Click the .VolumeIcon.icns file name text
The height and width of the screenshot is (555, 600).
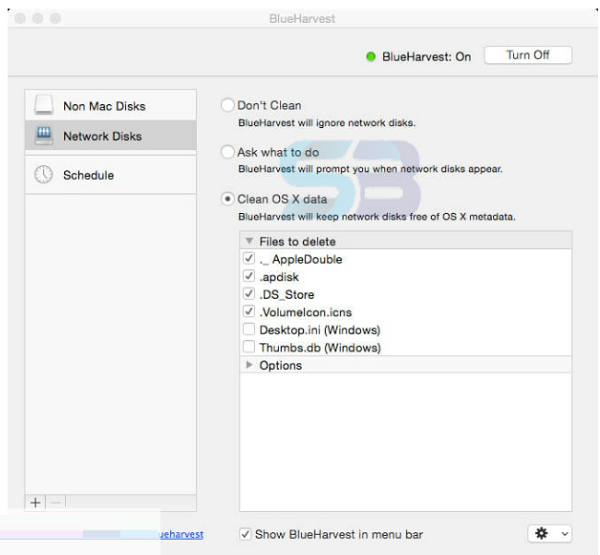[x=305, y=312]
